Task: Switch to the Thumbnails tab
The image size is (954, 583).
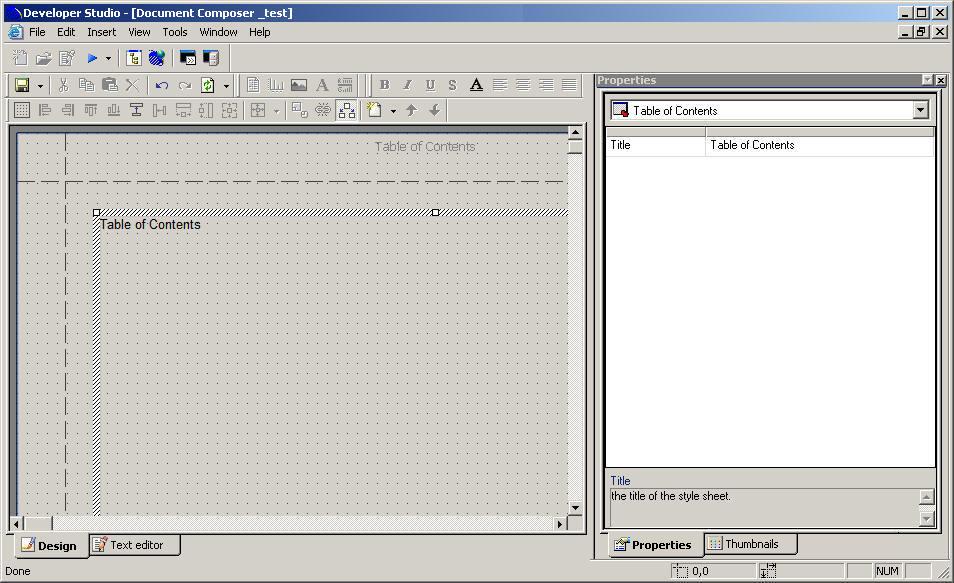Action: [x=750, y=544]
